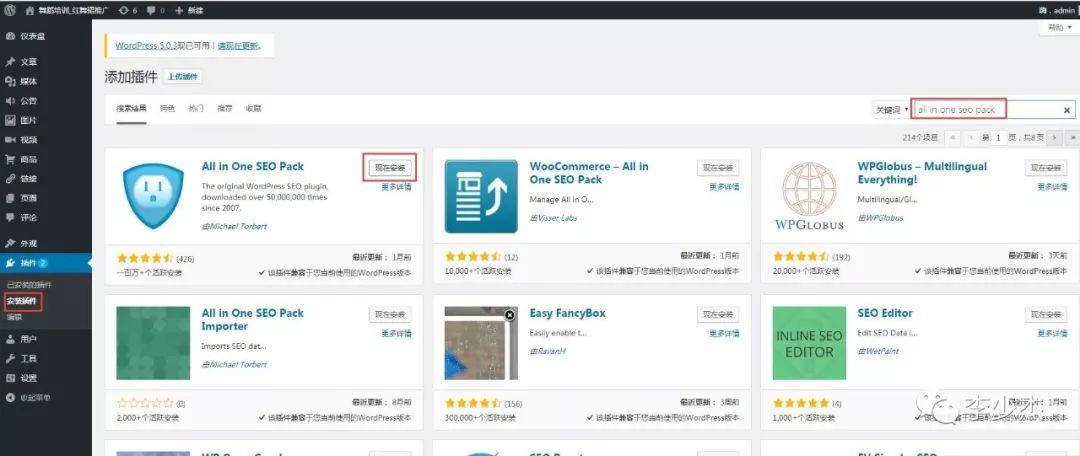Switch to the 收藏 favorites tab
The height and width of the screenshot is (456, 1080).
point(253,109)
